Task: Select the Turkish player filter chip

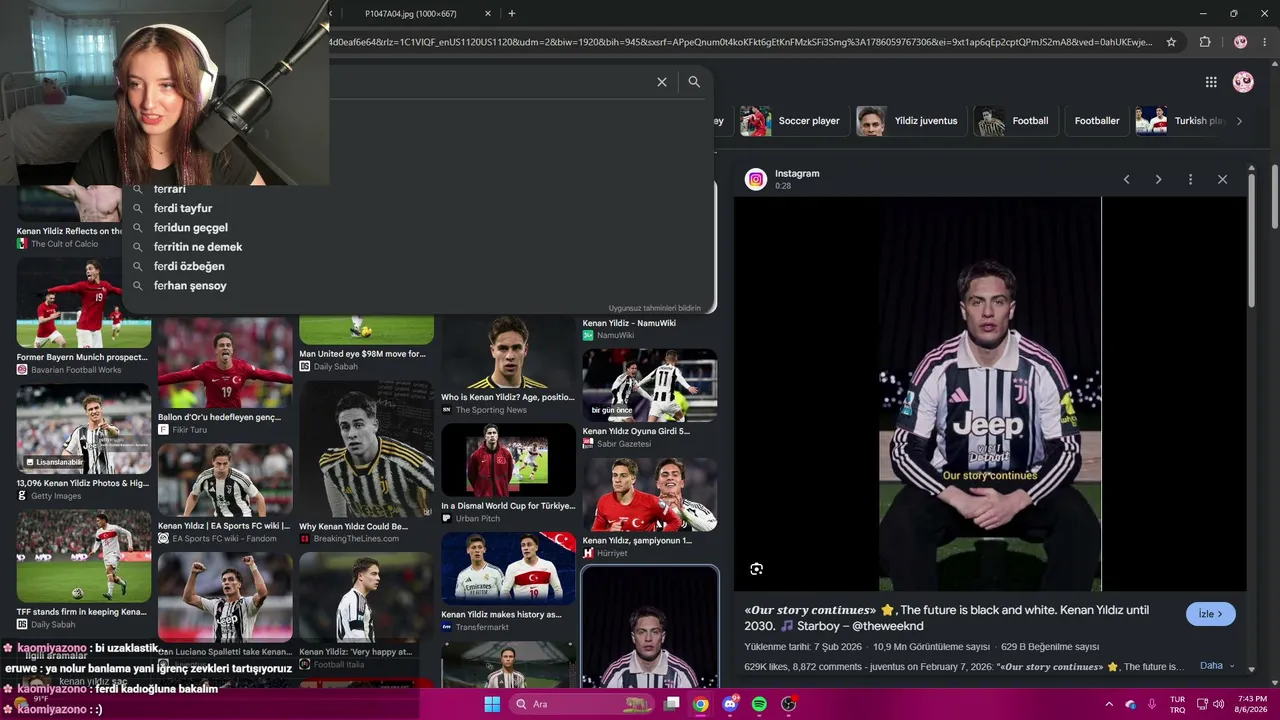Action: click(1182, 121)
